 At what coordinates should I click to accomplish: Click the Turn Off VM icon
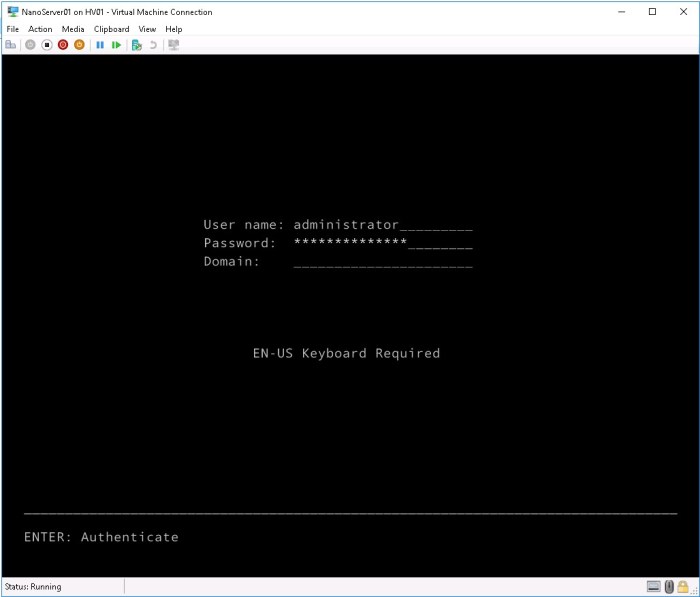46,45
